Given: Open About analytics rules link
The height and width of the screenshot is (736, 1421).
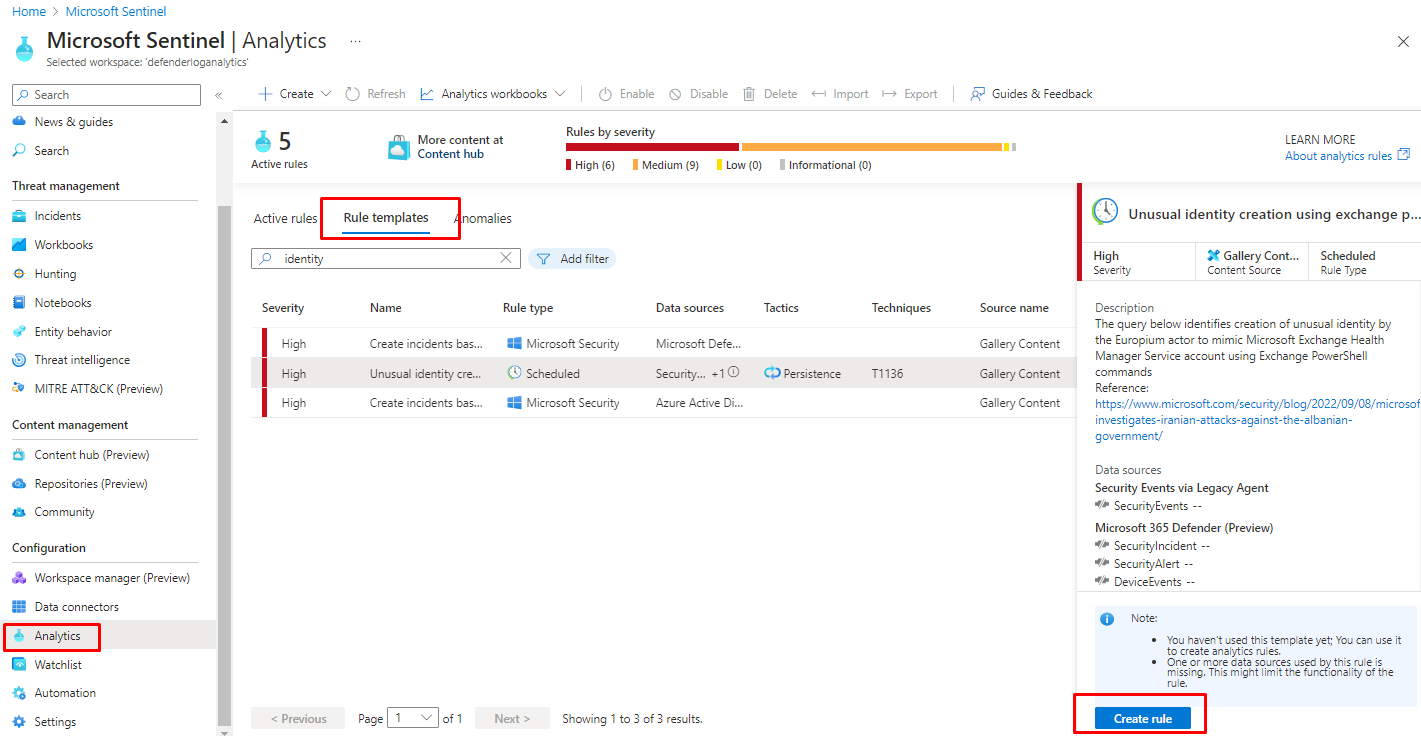Looking at the screenshot, I should click(x=1338, y=156).
